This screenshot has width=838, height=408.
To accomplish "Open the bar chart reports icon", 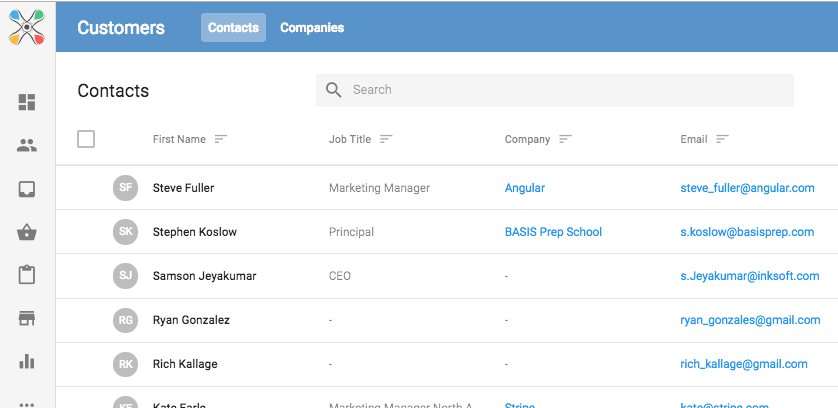I will click(x=27, y=361).
